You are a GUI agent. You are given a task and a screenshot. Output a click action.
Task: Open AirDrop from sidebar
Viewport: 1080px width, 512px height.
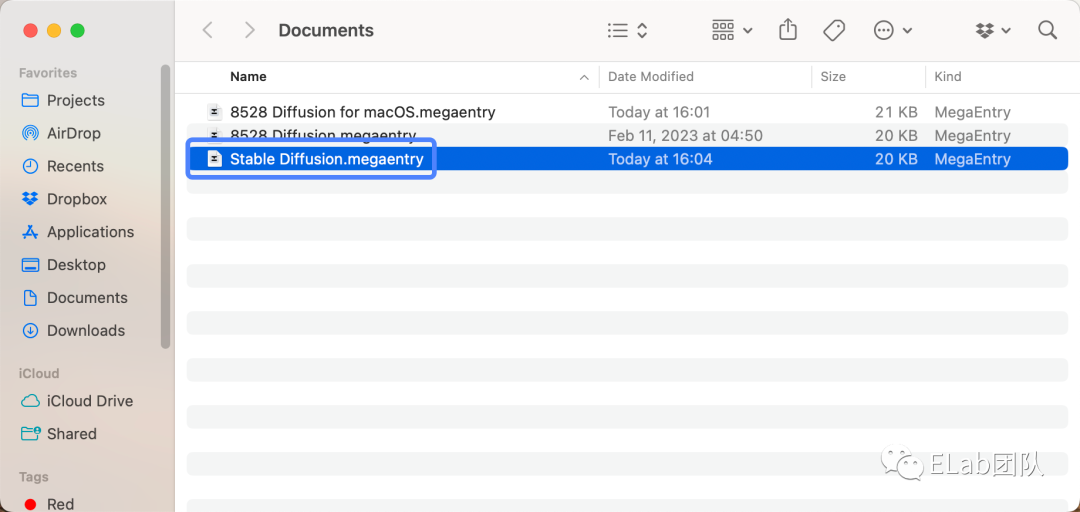tap(73, 133)
